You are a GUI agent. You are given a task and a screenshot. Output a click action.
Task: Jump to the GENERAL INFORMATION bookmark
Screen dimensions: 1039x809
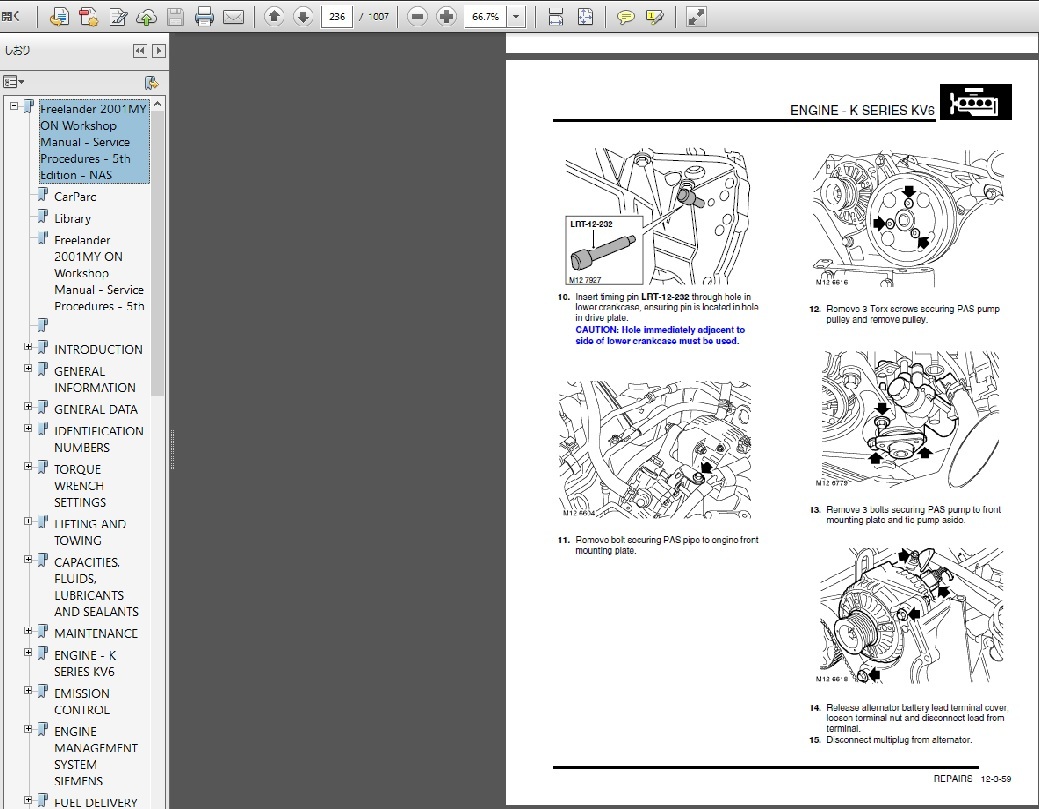click(95, 379)
